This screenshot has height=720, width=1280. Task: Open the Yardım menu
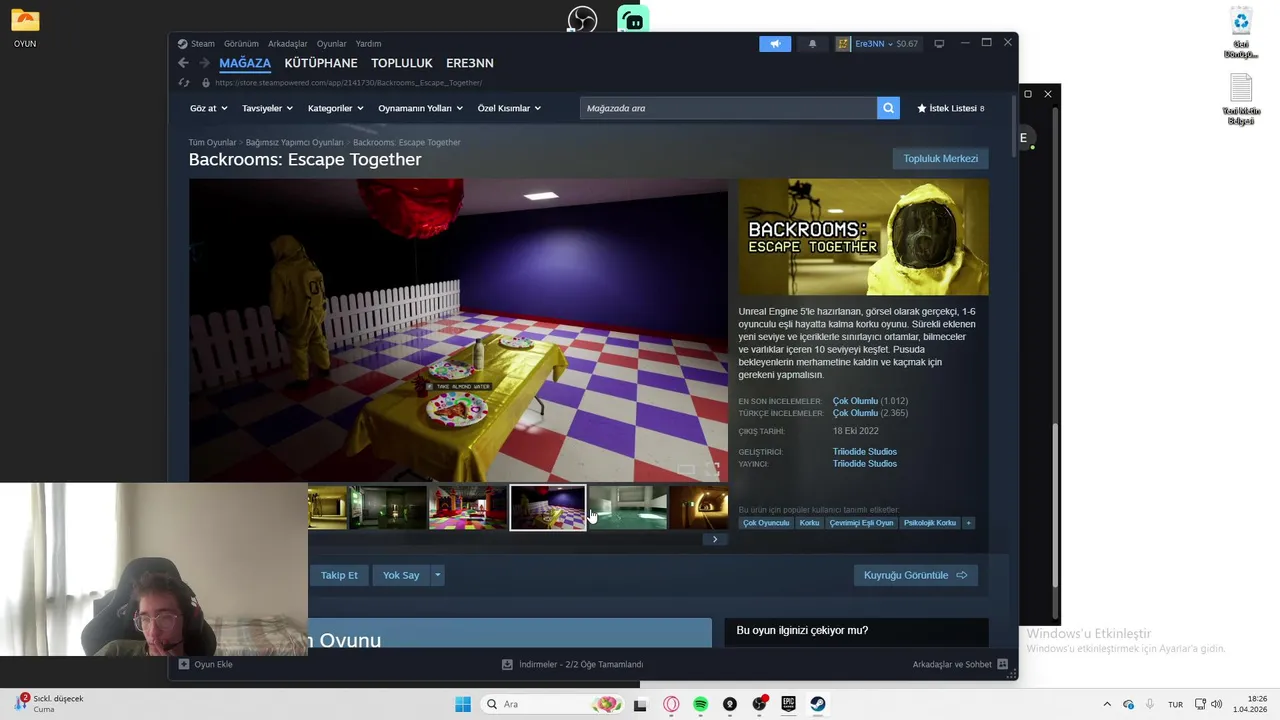(x=369, y=44)
